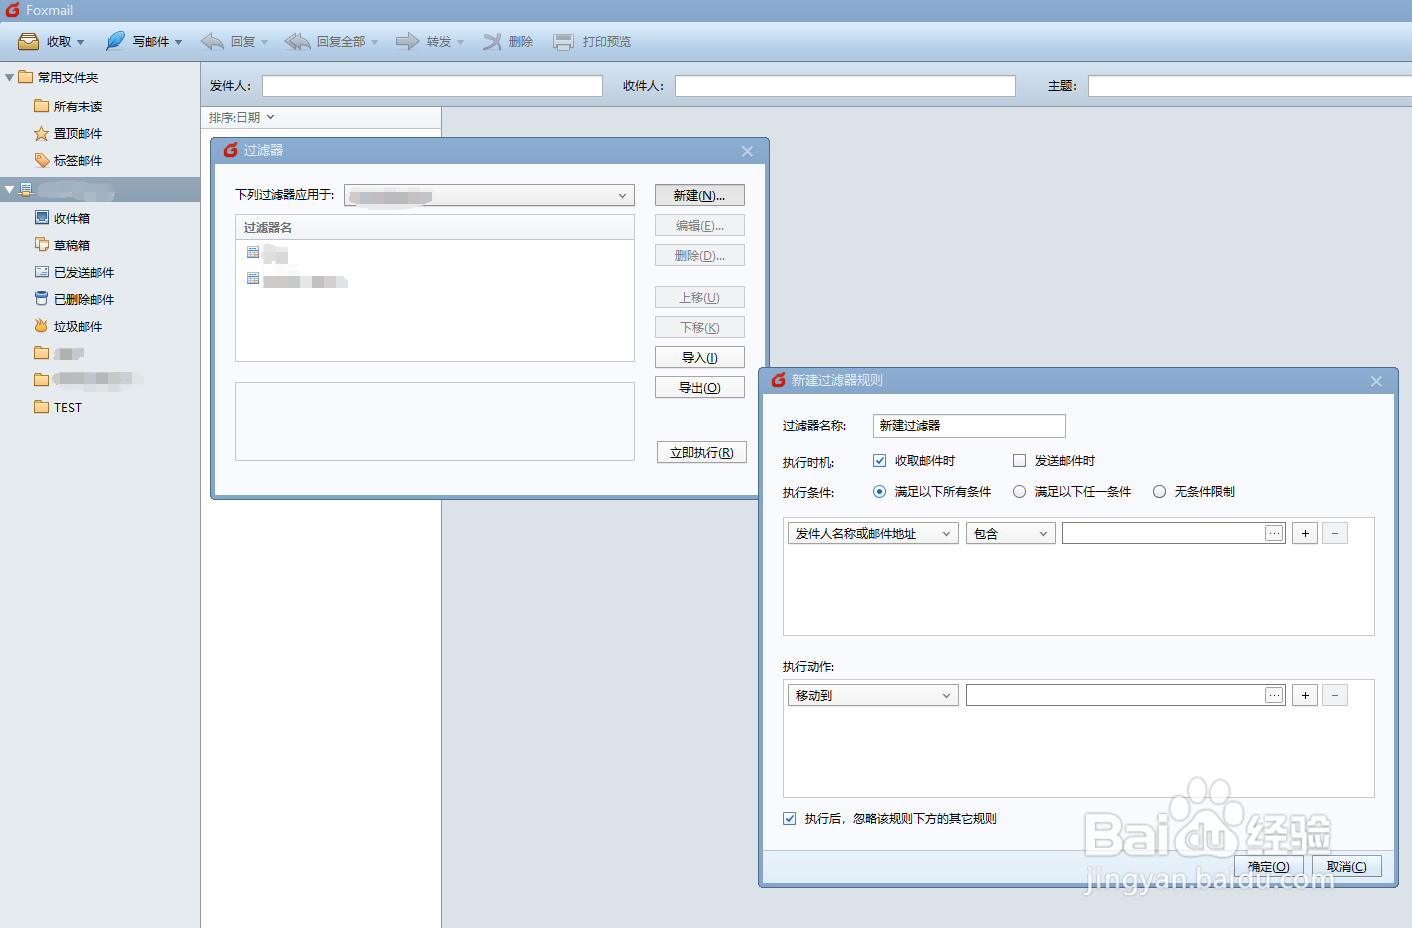Click the 收取 (Receive mail) icon
The image size is (1412, 928).
[x=28, y=41]
